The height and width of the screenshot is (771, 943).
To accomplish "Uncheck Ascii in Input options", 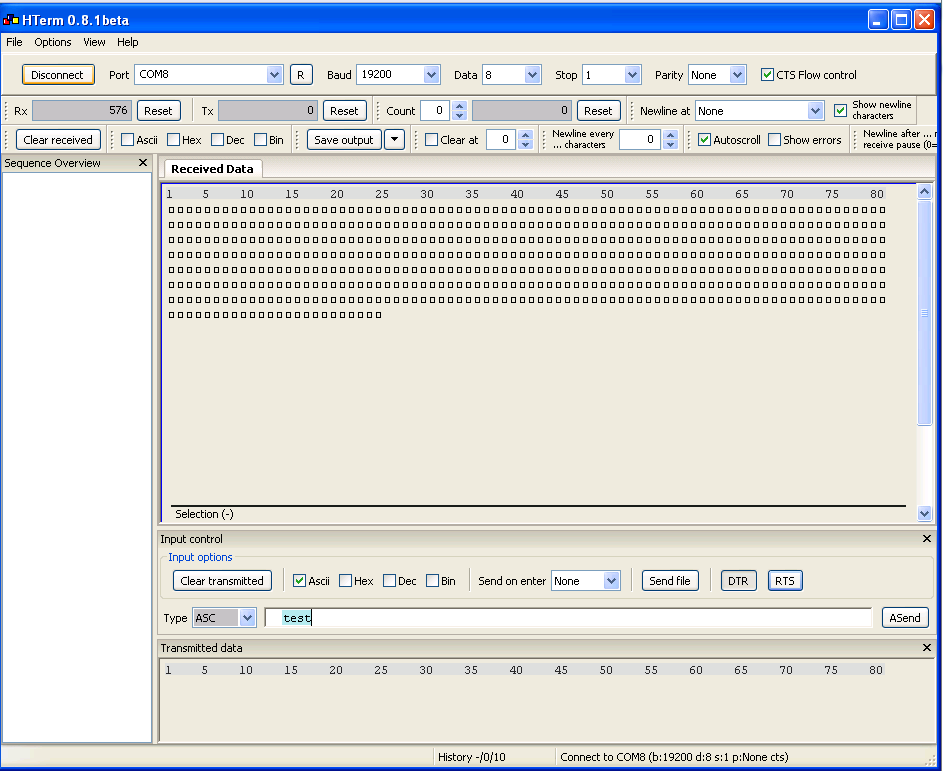I will [x=299, y=580].
